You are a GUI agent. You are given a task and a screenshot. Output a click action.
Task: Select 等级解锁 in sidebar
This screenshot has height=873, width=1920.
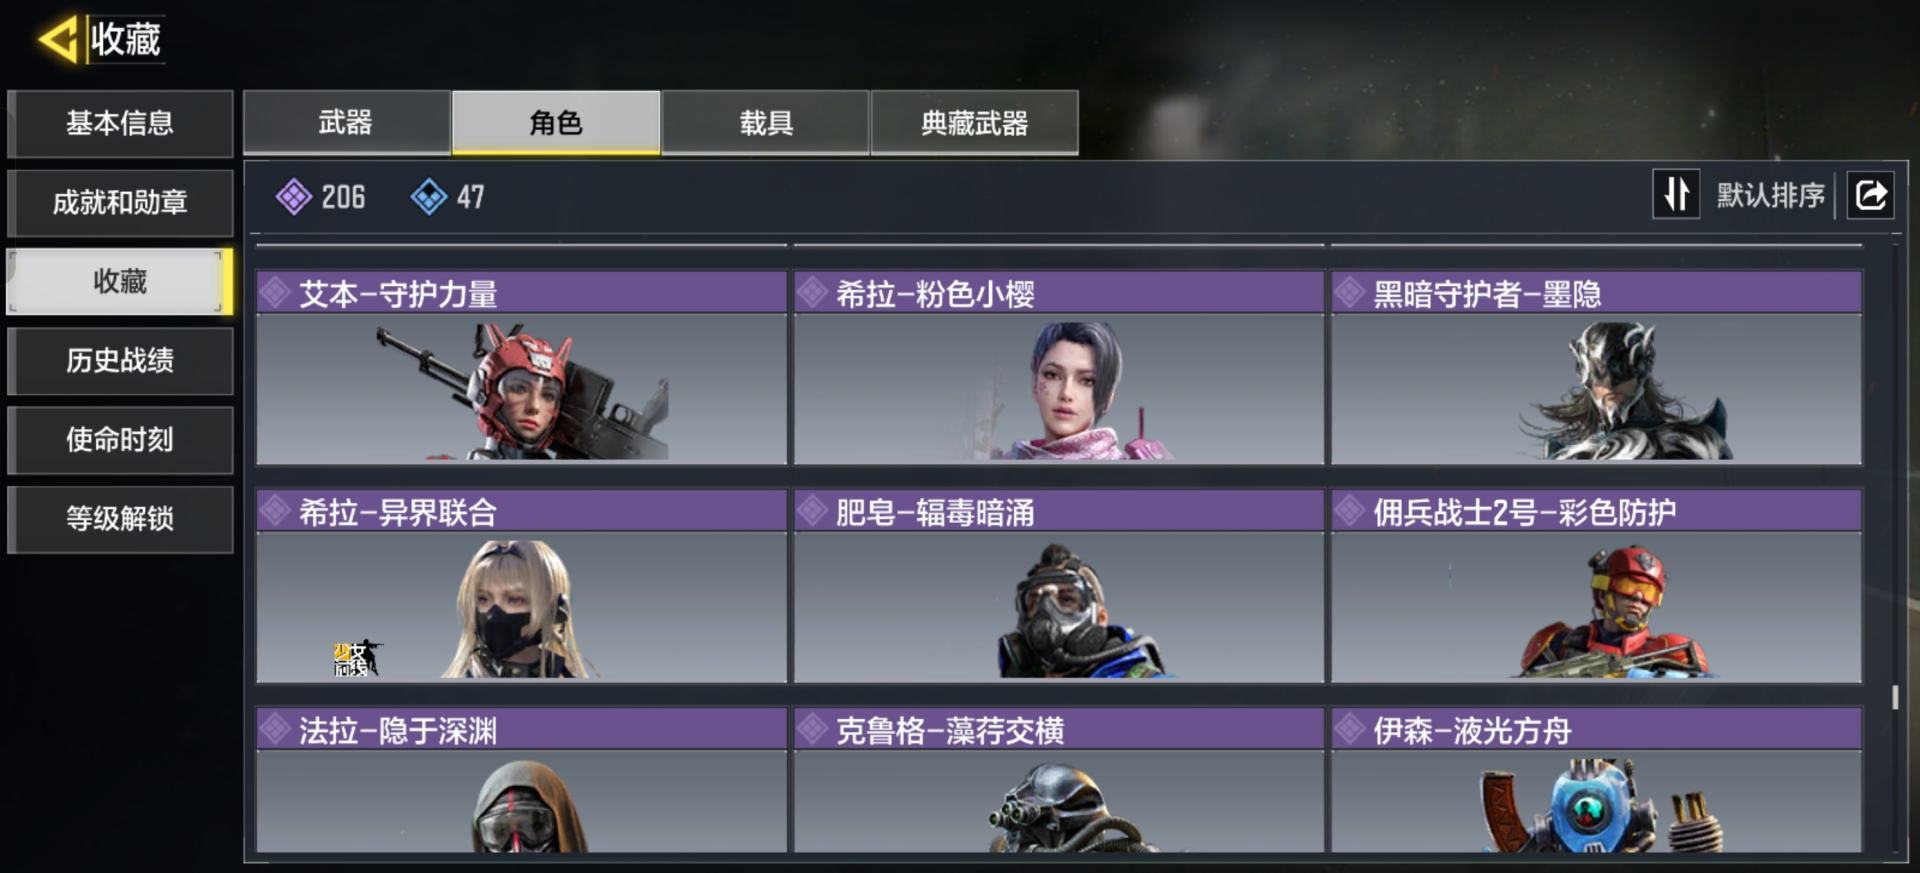click(120, 518)
